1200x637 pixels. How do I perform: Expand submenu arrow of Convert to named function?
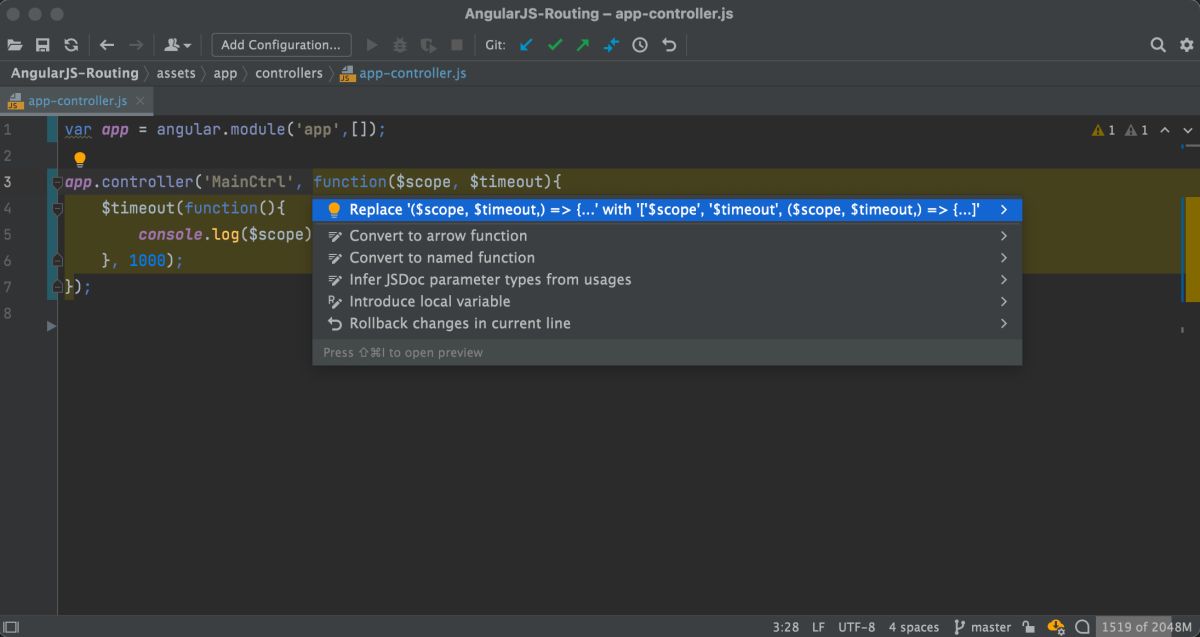[1003, 258]
